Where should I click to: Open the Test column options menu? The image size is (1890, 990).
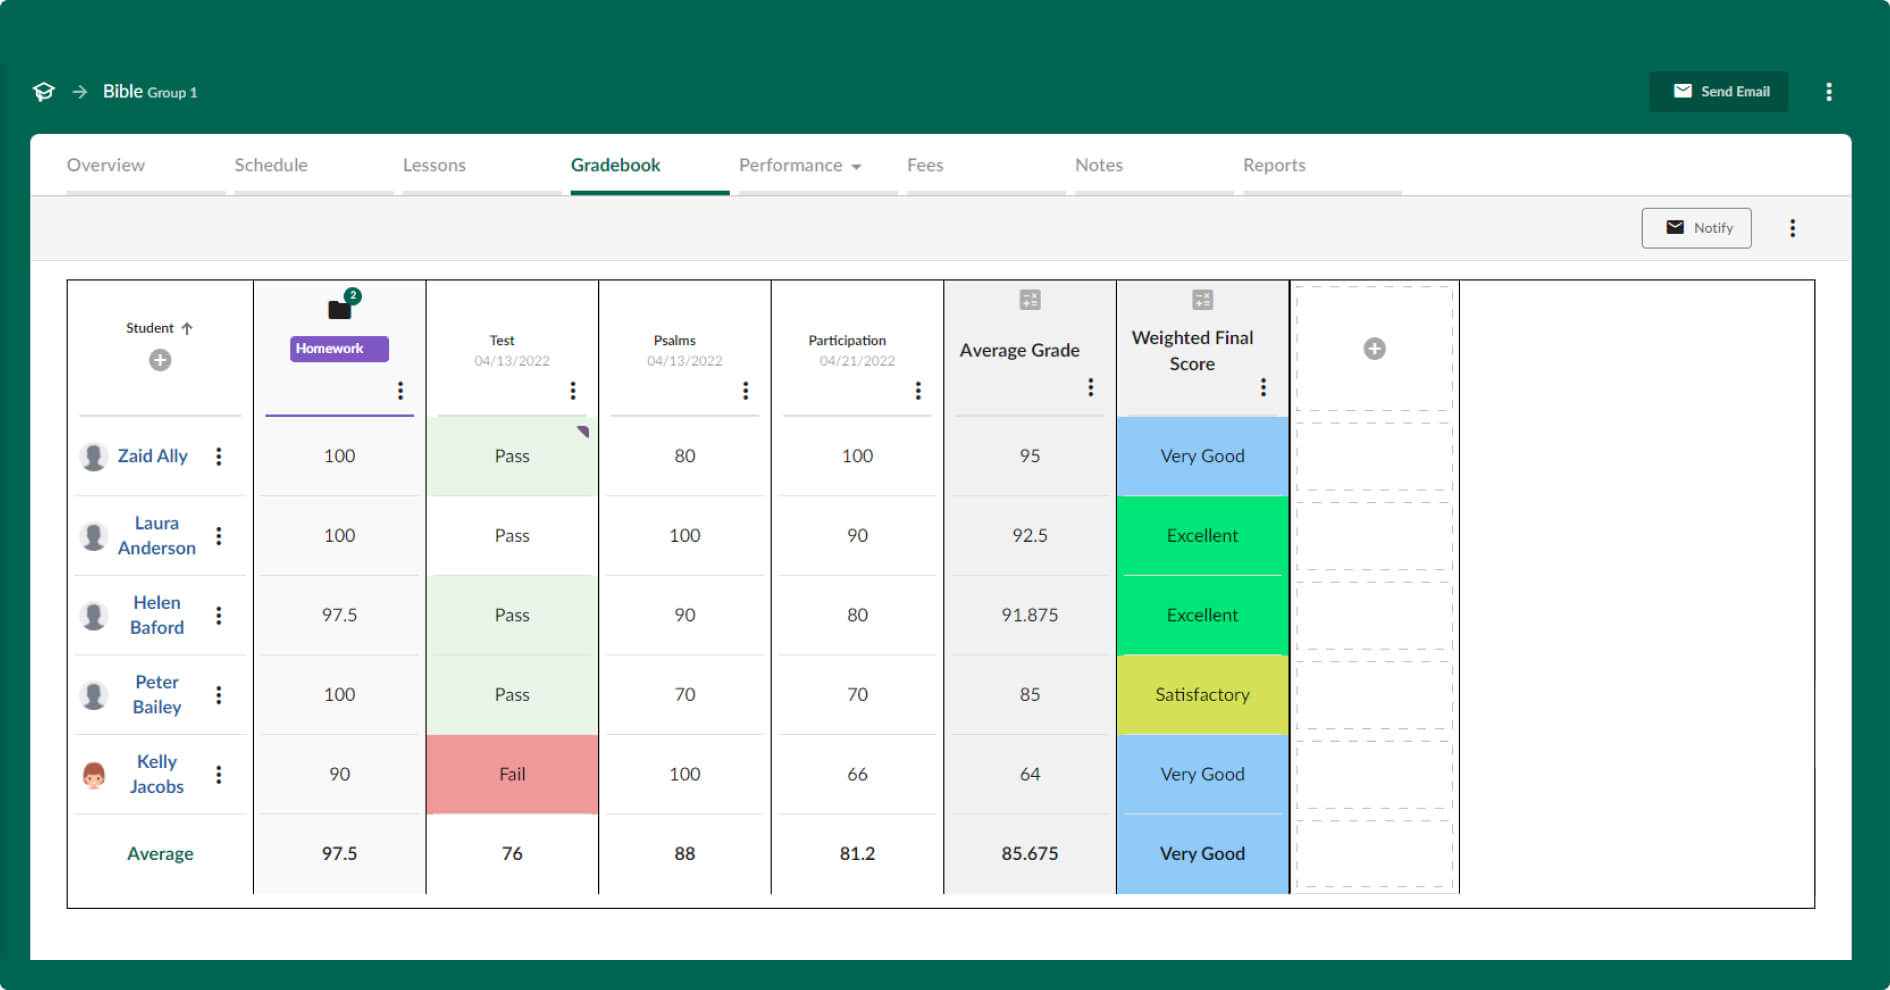click(x=573, y=390)
